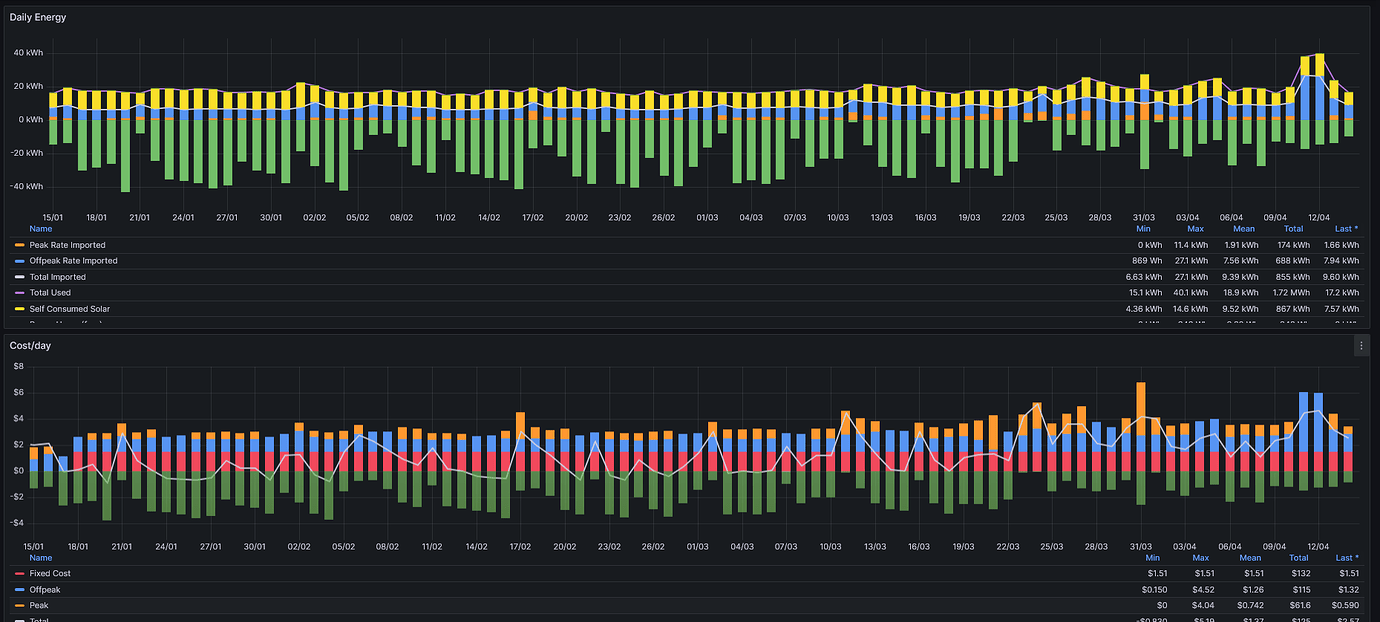Select the 7.94 kWh last value
1380x622 pixels.
point(1341,261)
